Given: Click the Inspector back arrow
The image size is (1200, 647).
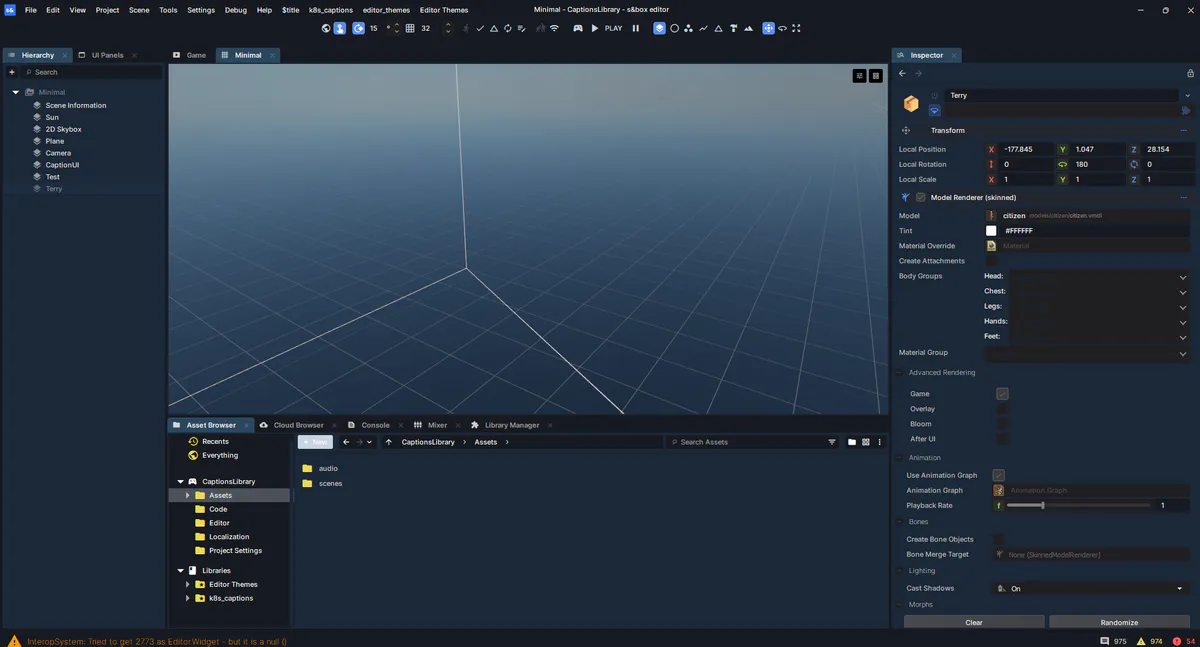Looking at the screenshot, I should [902, 73].
